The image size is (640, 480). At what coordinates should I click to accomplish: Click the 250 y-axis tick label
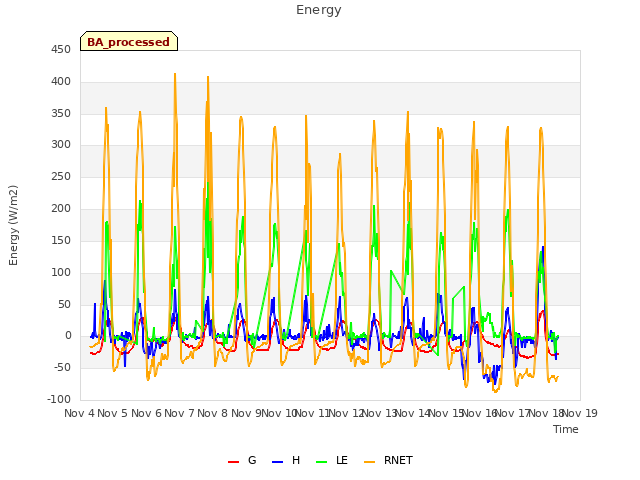[x=61, y=177]
